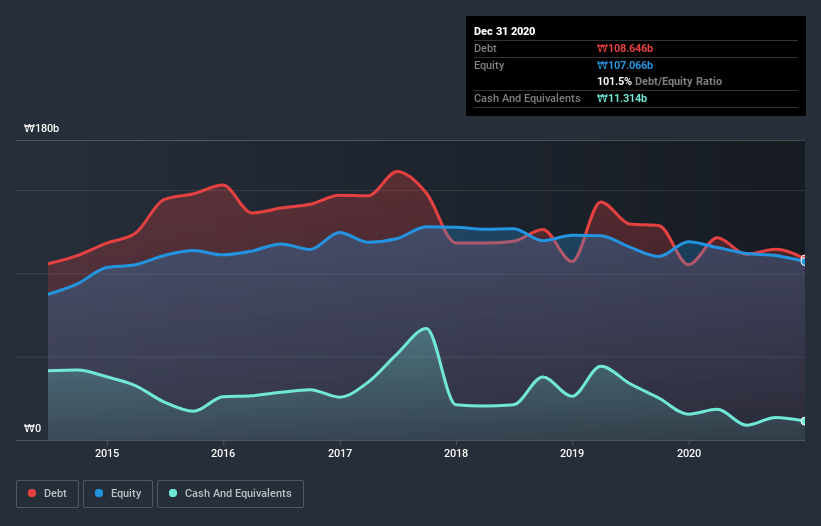This screenshot has width=821, height=526.
Task: Click the 2016 x-axis label
Action: coord(223,453)
